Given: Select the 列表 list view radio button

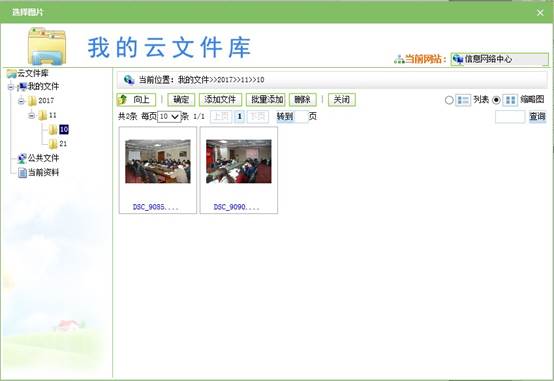Looking at the screenshot, I should tap(449, 100).
